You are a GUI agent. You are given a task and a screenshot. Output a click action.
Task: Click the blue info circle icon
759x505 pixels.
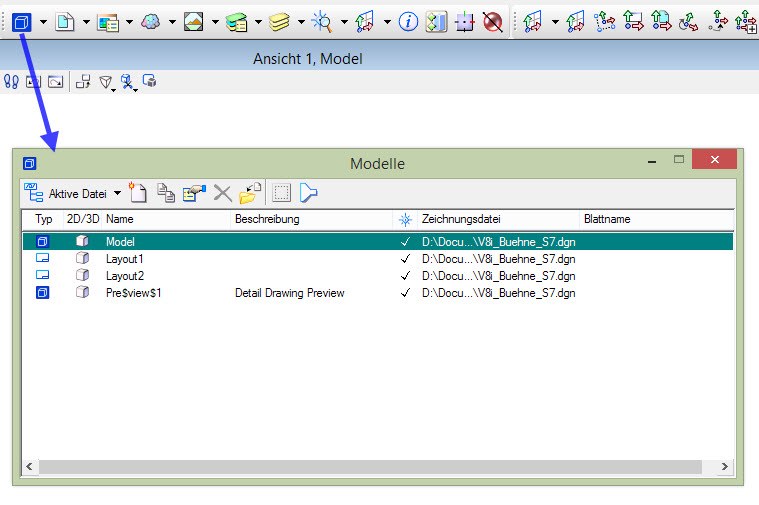[x=408, y=22]
